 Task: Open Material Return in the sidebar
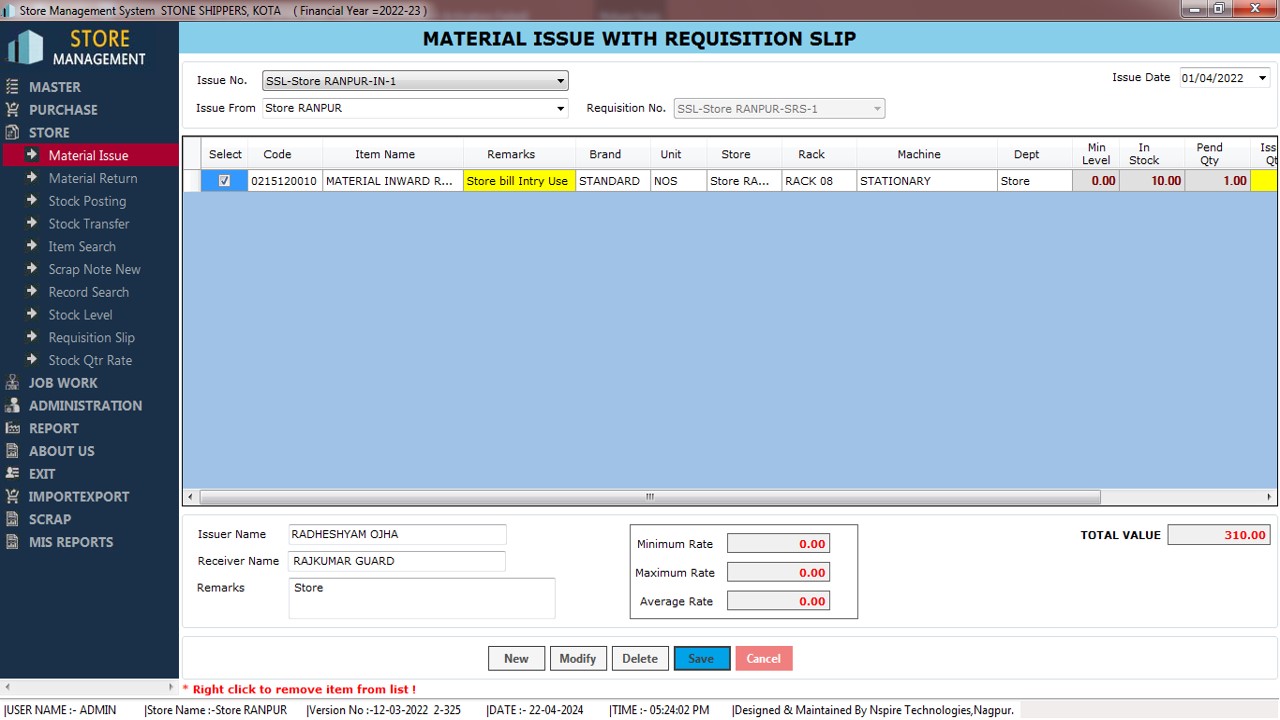92,178
